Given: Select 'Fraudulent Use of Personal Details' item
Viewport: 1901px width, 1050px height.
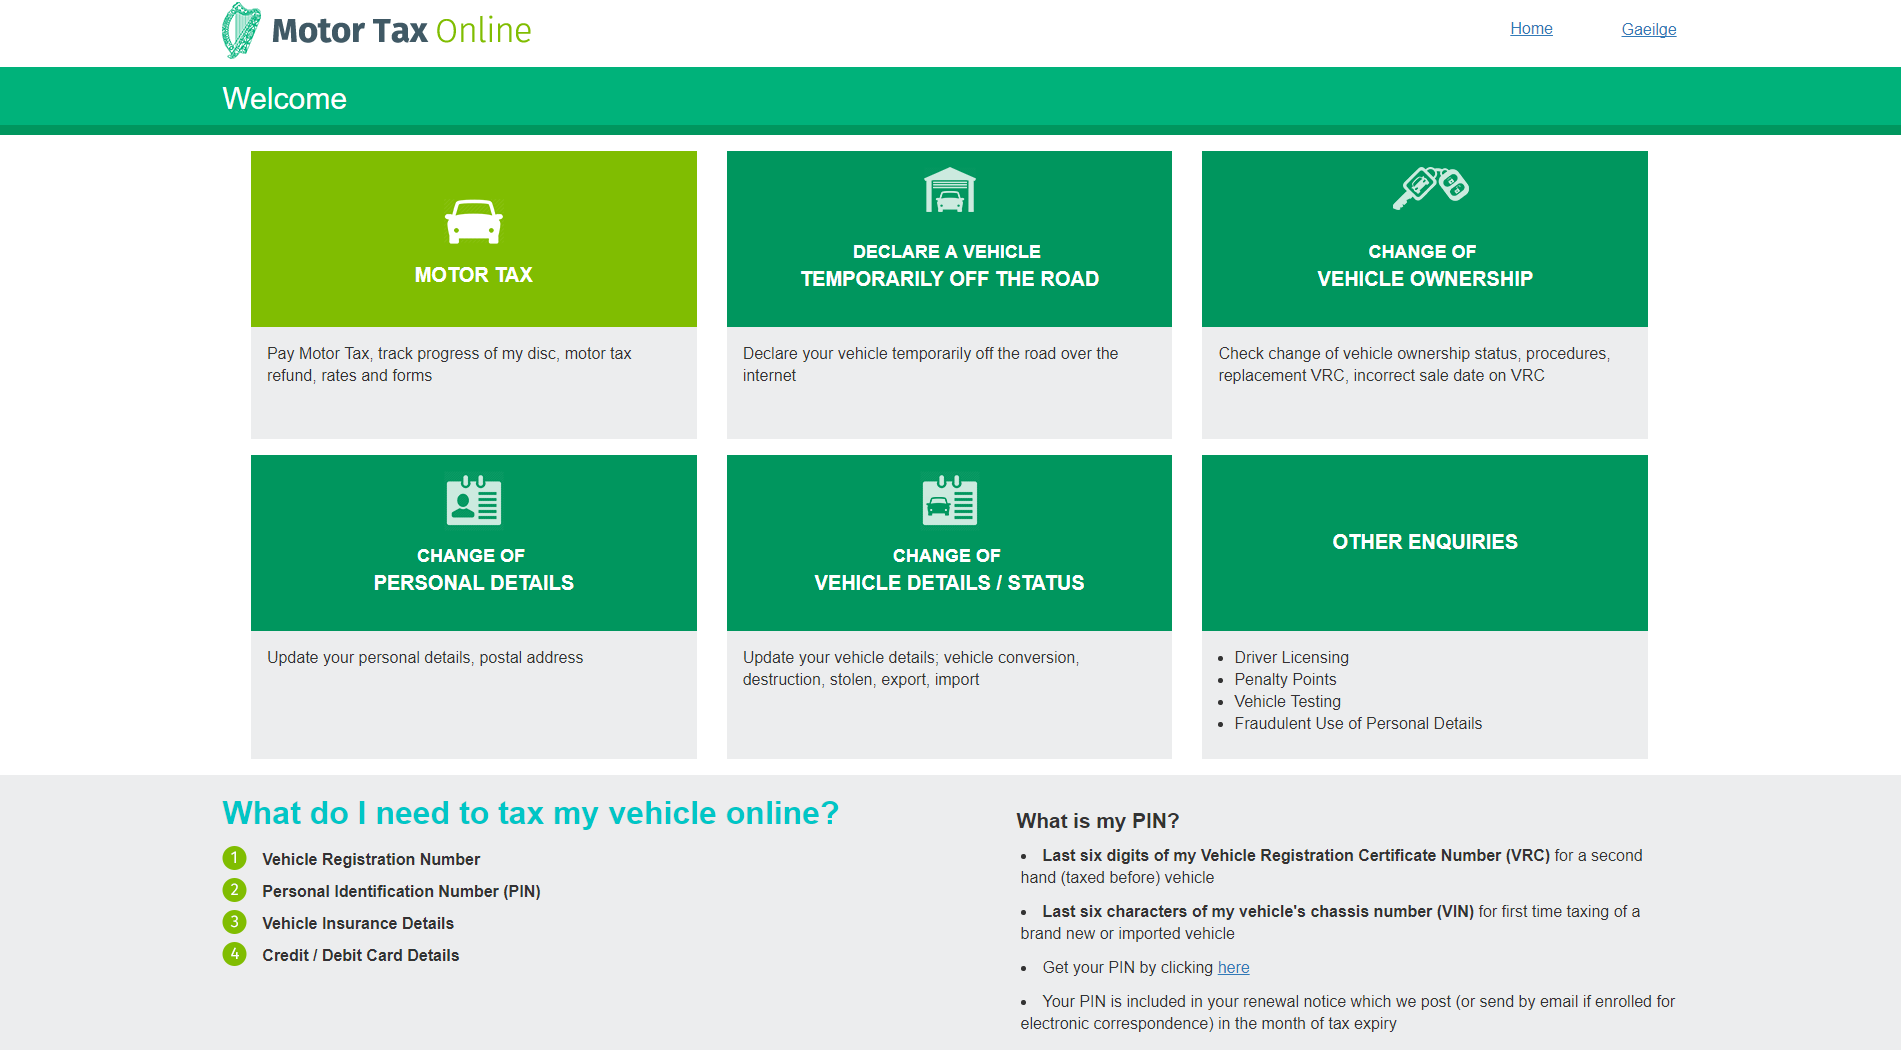Looking at the screenshot, I should tap(1358, 723).
